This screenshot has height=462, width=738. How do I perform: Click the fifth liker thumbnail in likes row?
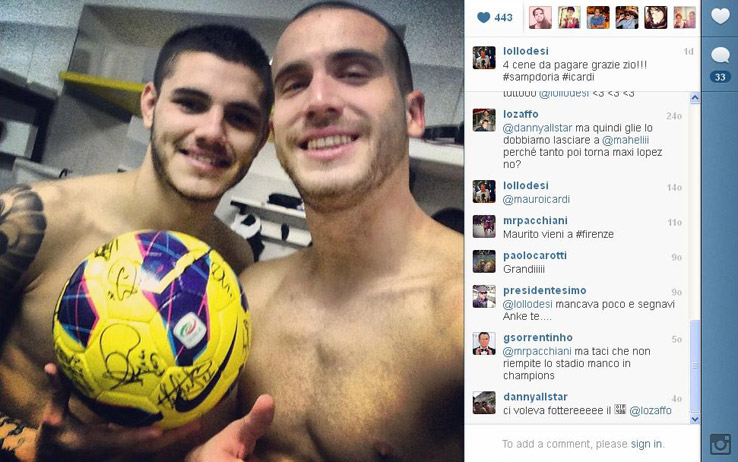pos(656,17)
